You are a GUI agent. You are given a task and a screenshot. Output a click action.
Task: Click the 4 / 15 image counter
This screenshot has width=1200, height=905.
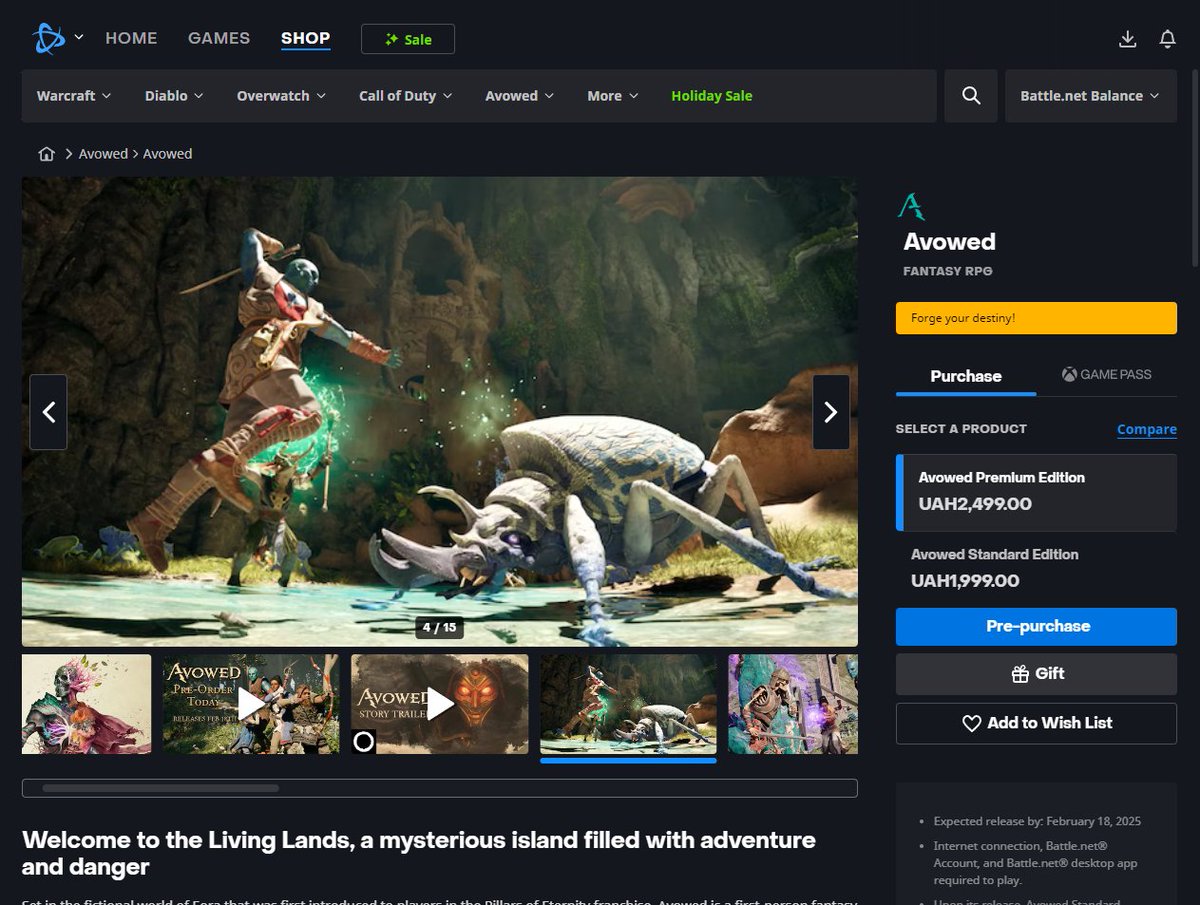coord(440,628)
